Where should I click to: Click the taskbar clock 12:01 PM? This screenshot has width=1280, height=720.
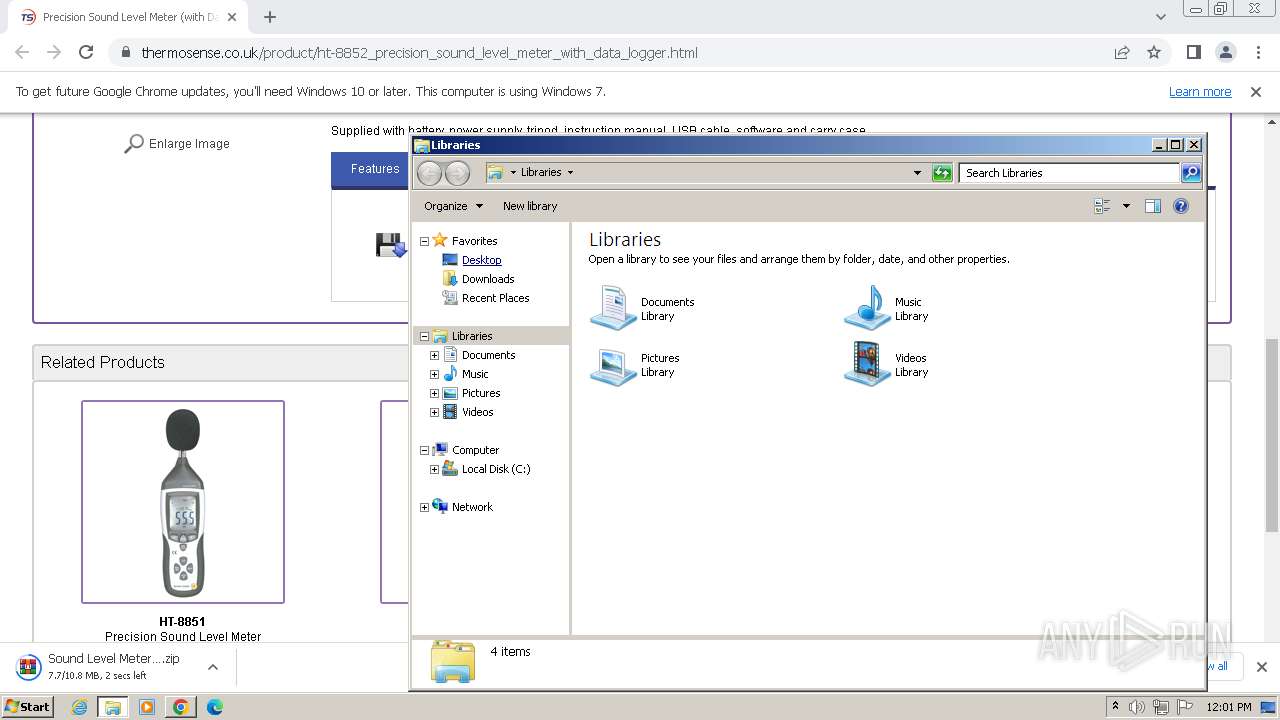(1229, 707)
